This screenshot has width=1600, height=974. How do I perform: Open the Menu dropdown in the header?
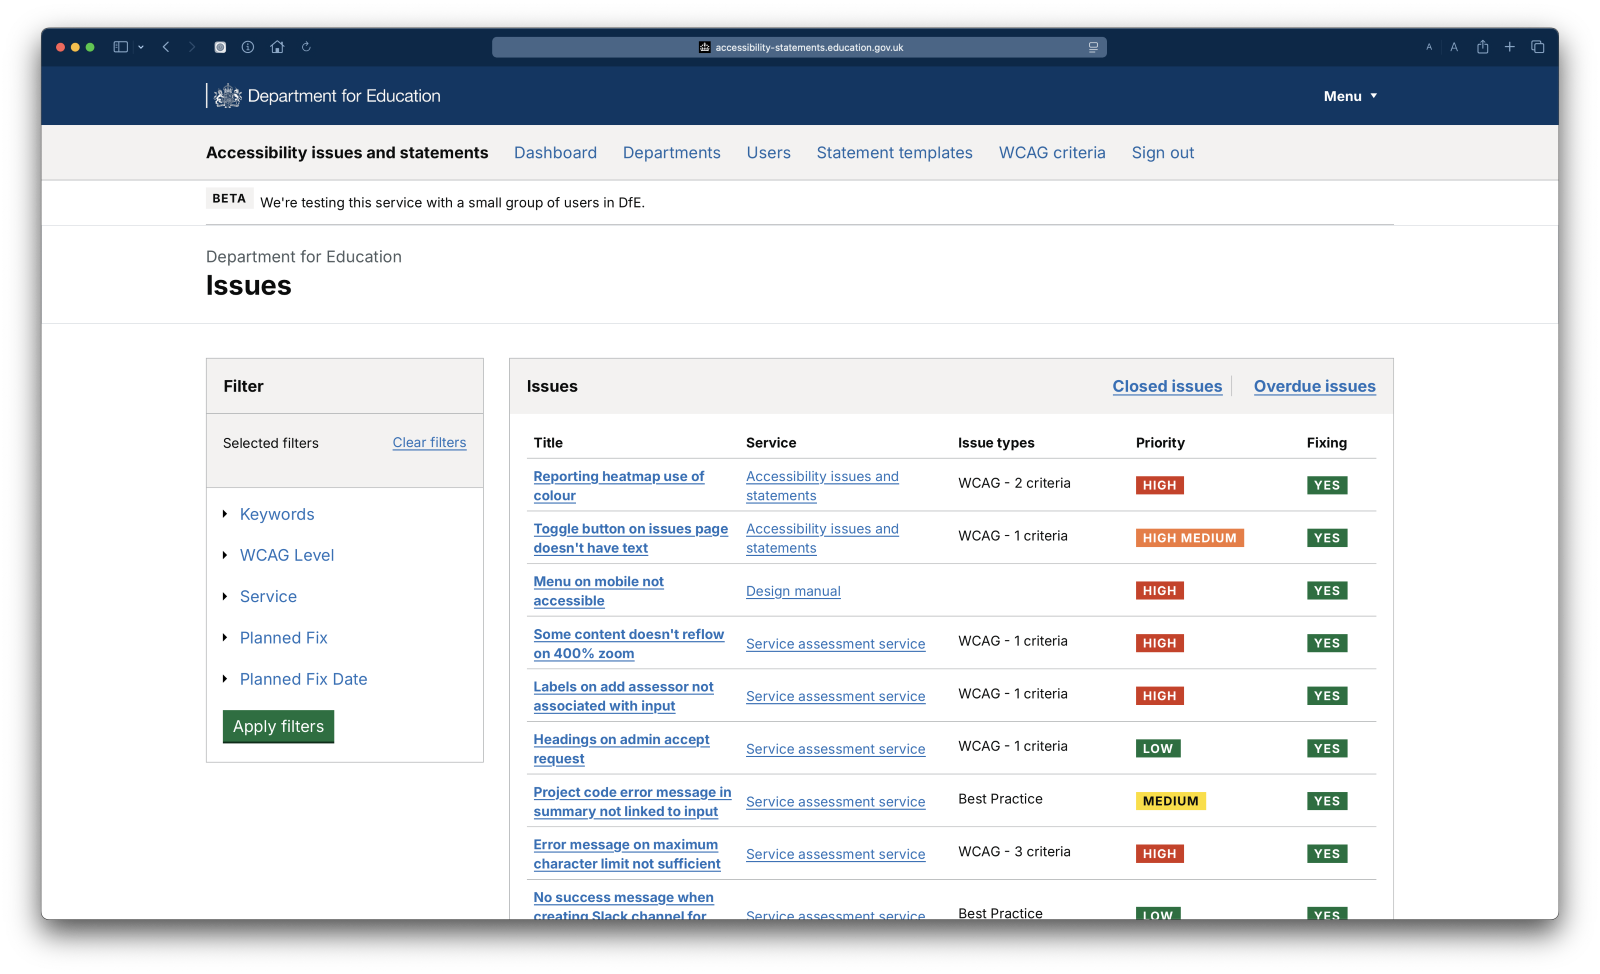tap(1349, 96)
